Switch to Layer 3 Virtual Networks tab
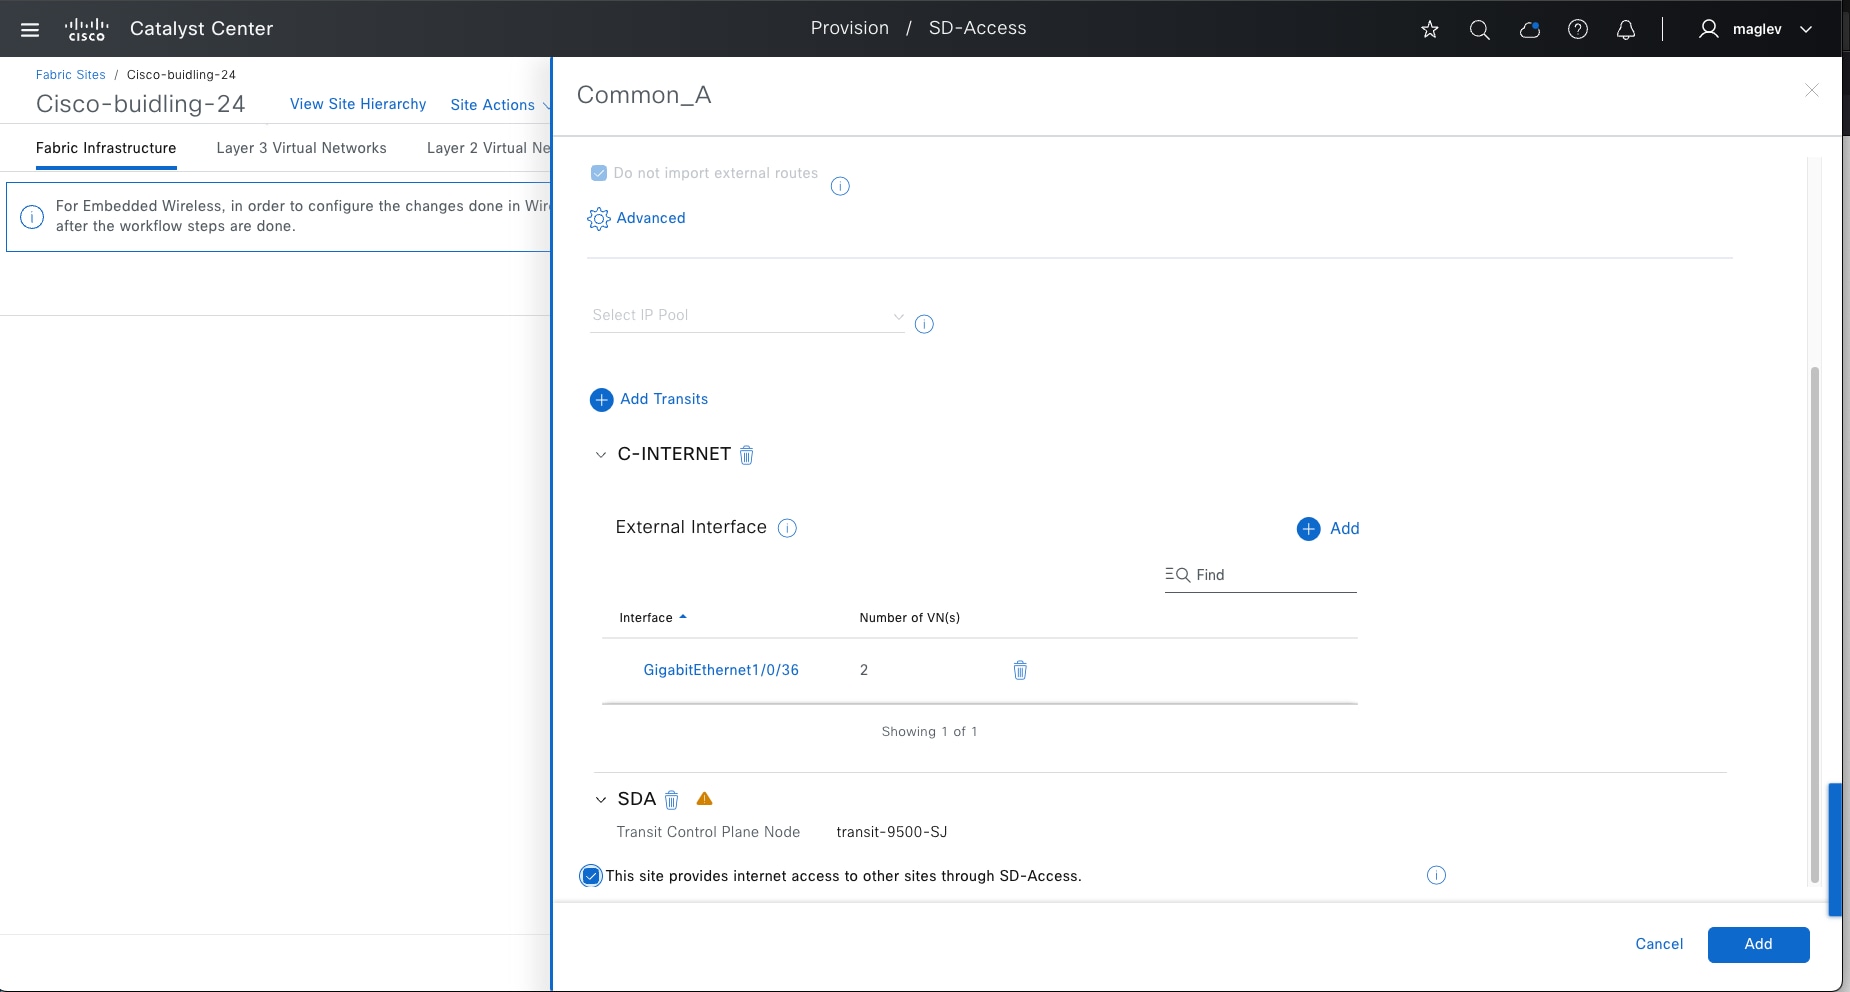Viewport: 1850px width, 992px height. (x=301, y=148)
